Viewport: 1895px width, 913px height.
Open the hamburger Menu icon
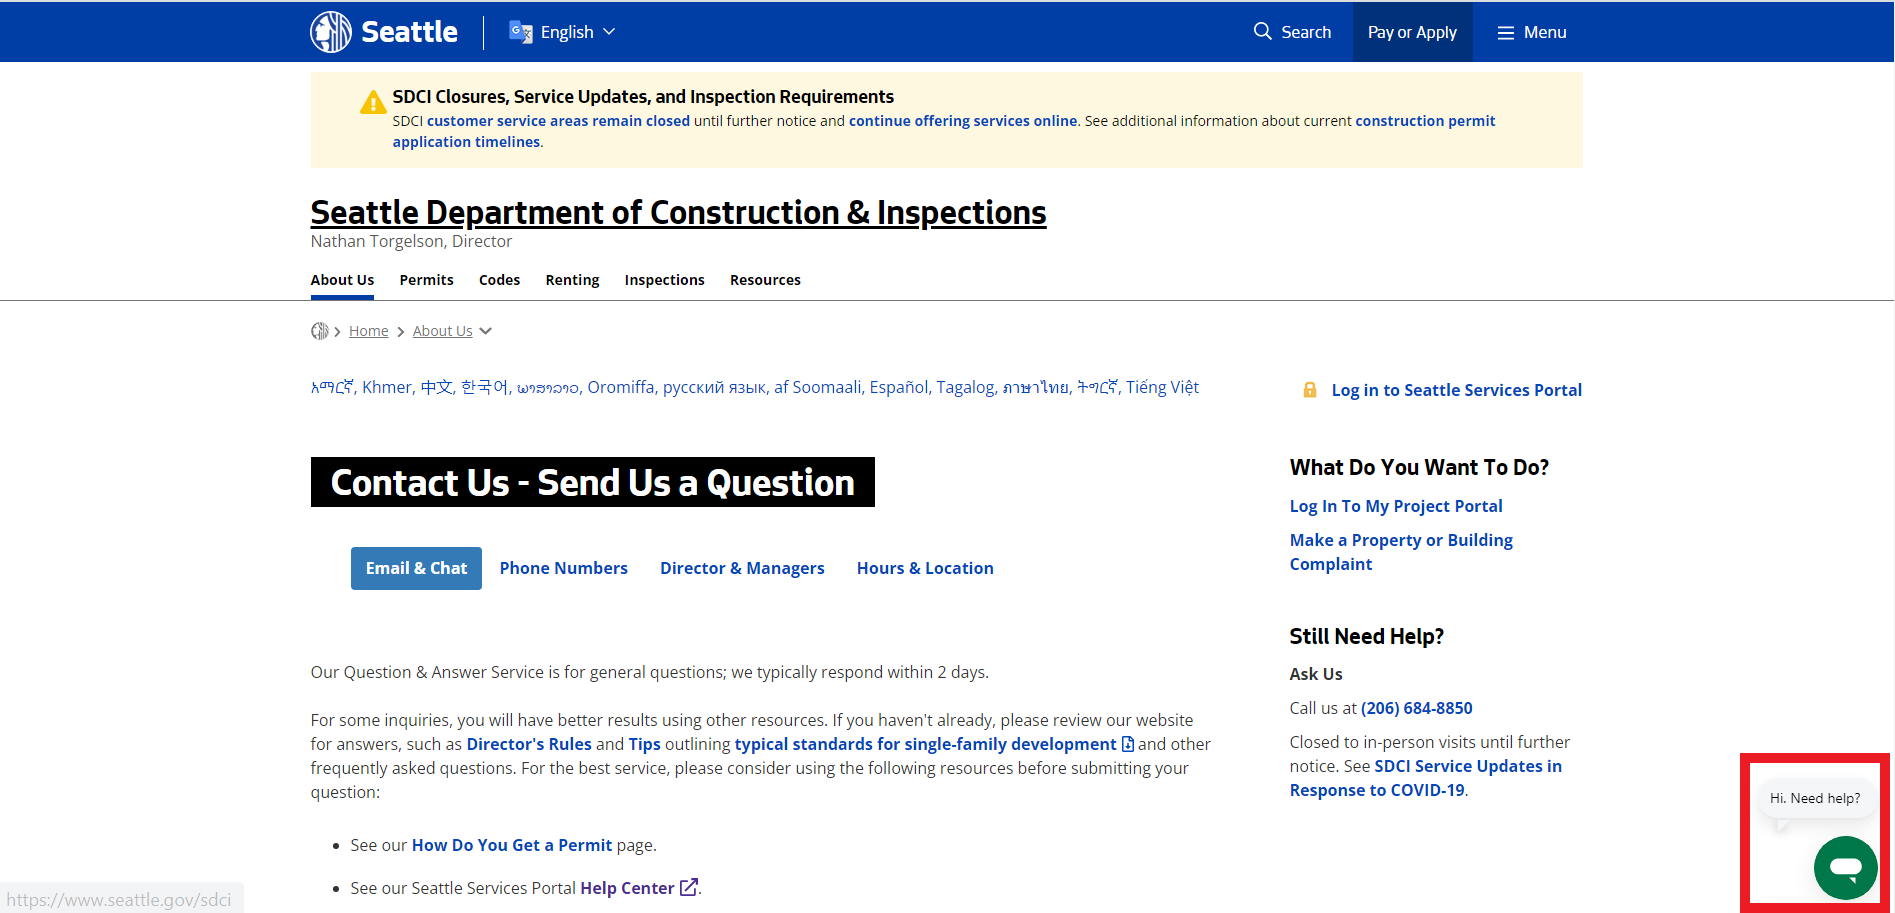pyautogui.click(x=1505, y=33)
